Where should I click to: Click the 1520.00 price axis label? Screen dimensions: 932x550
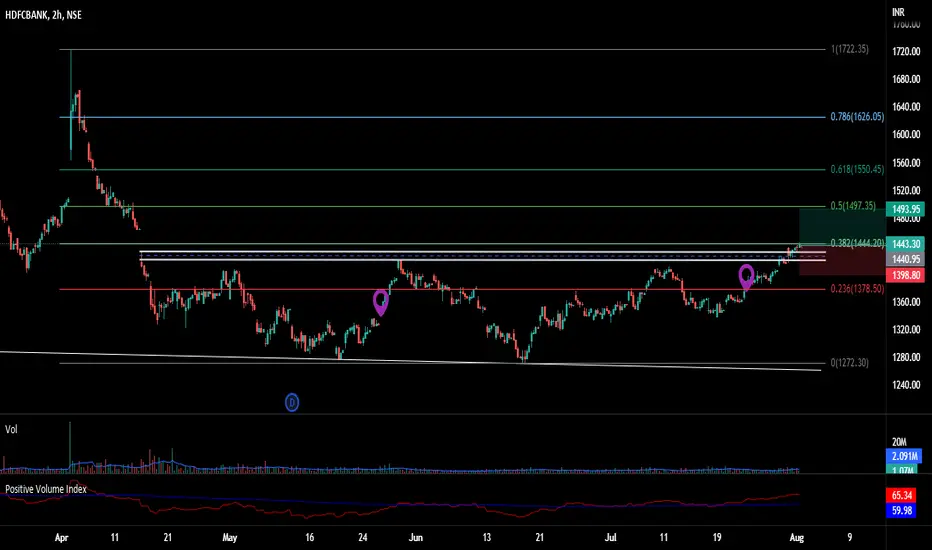pyautogui.click(x=906, y=190)
